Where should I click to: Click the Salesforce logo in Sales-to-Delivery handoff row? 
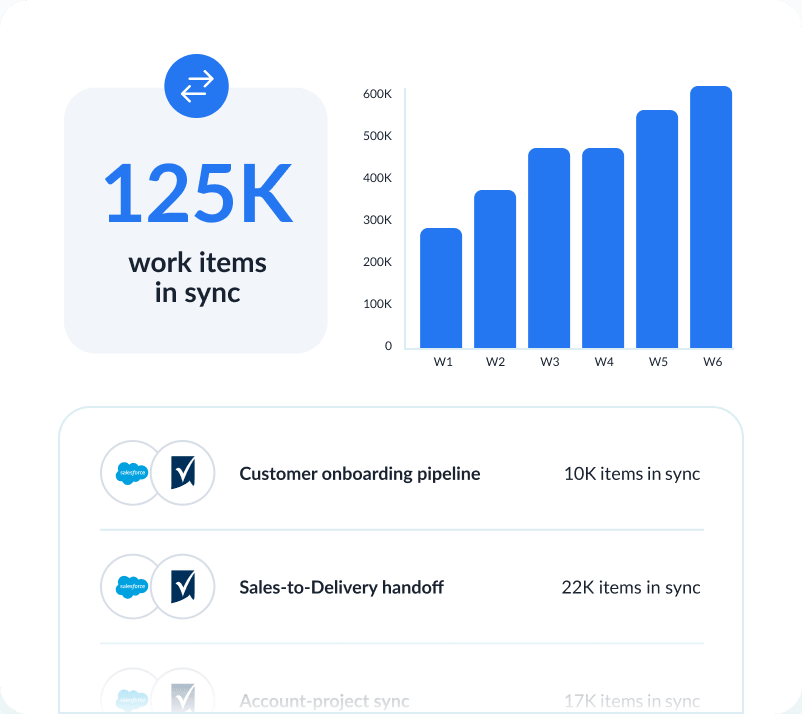(x=132, y=587)
